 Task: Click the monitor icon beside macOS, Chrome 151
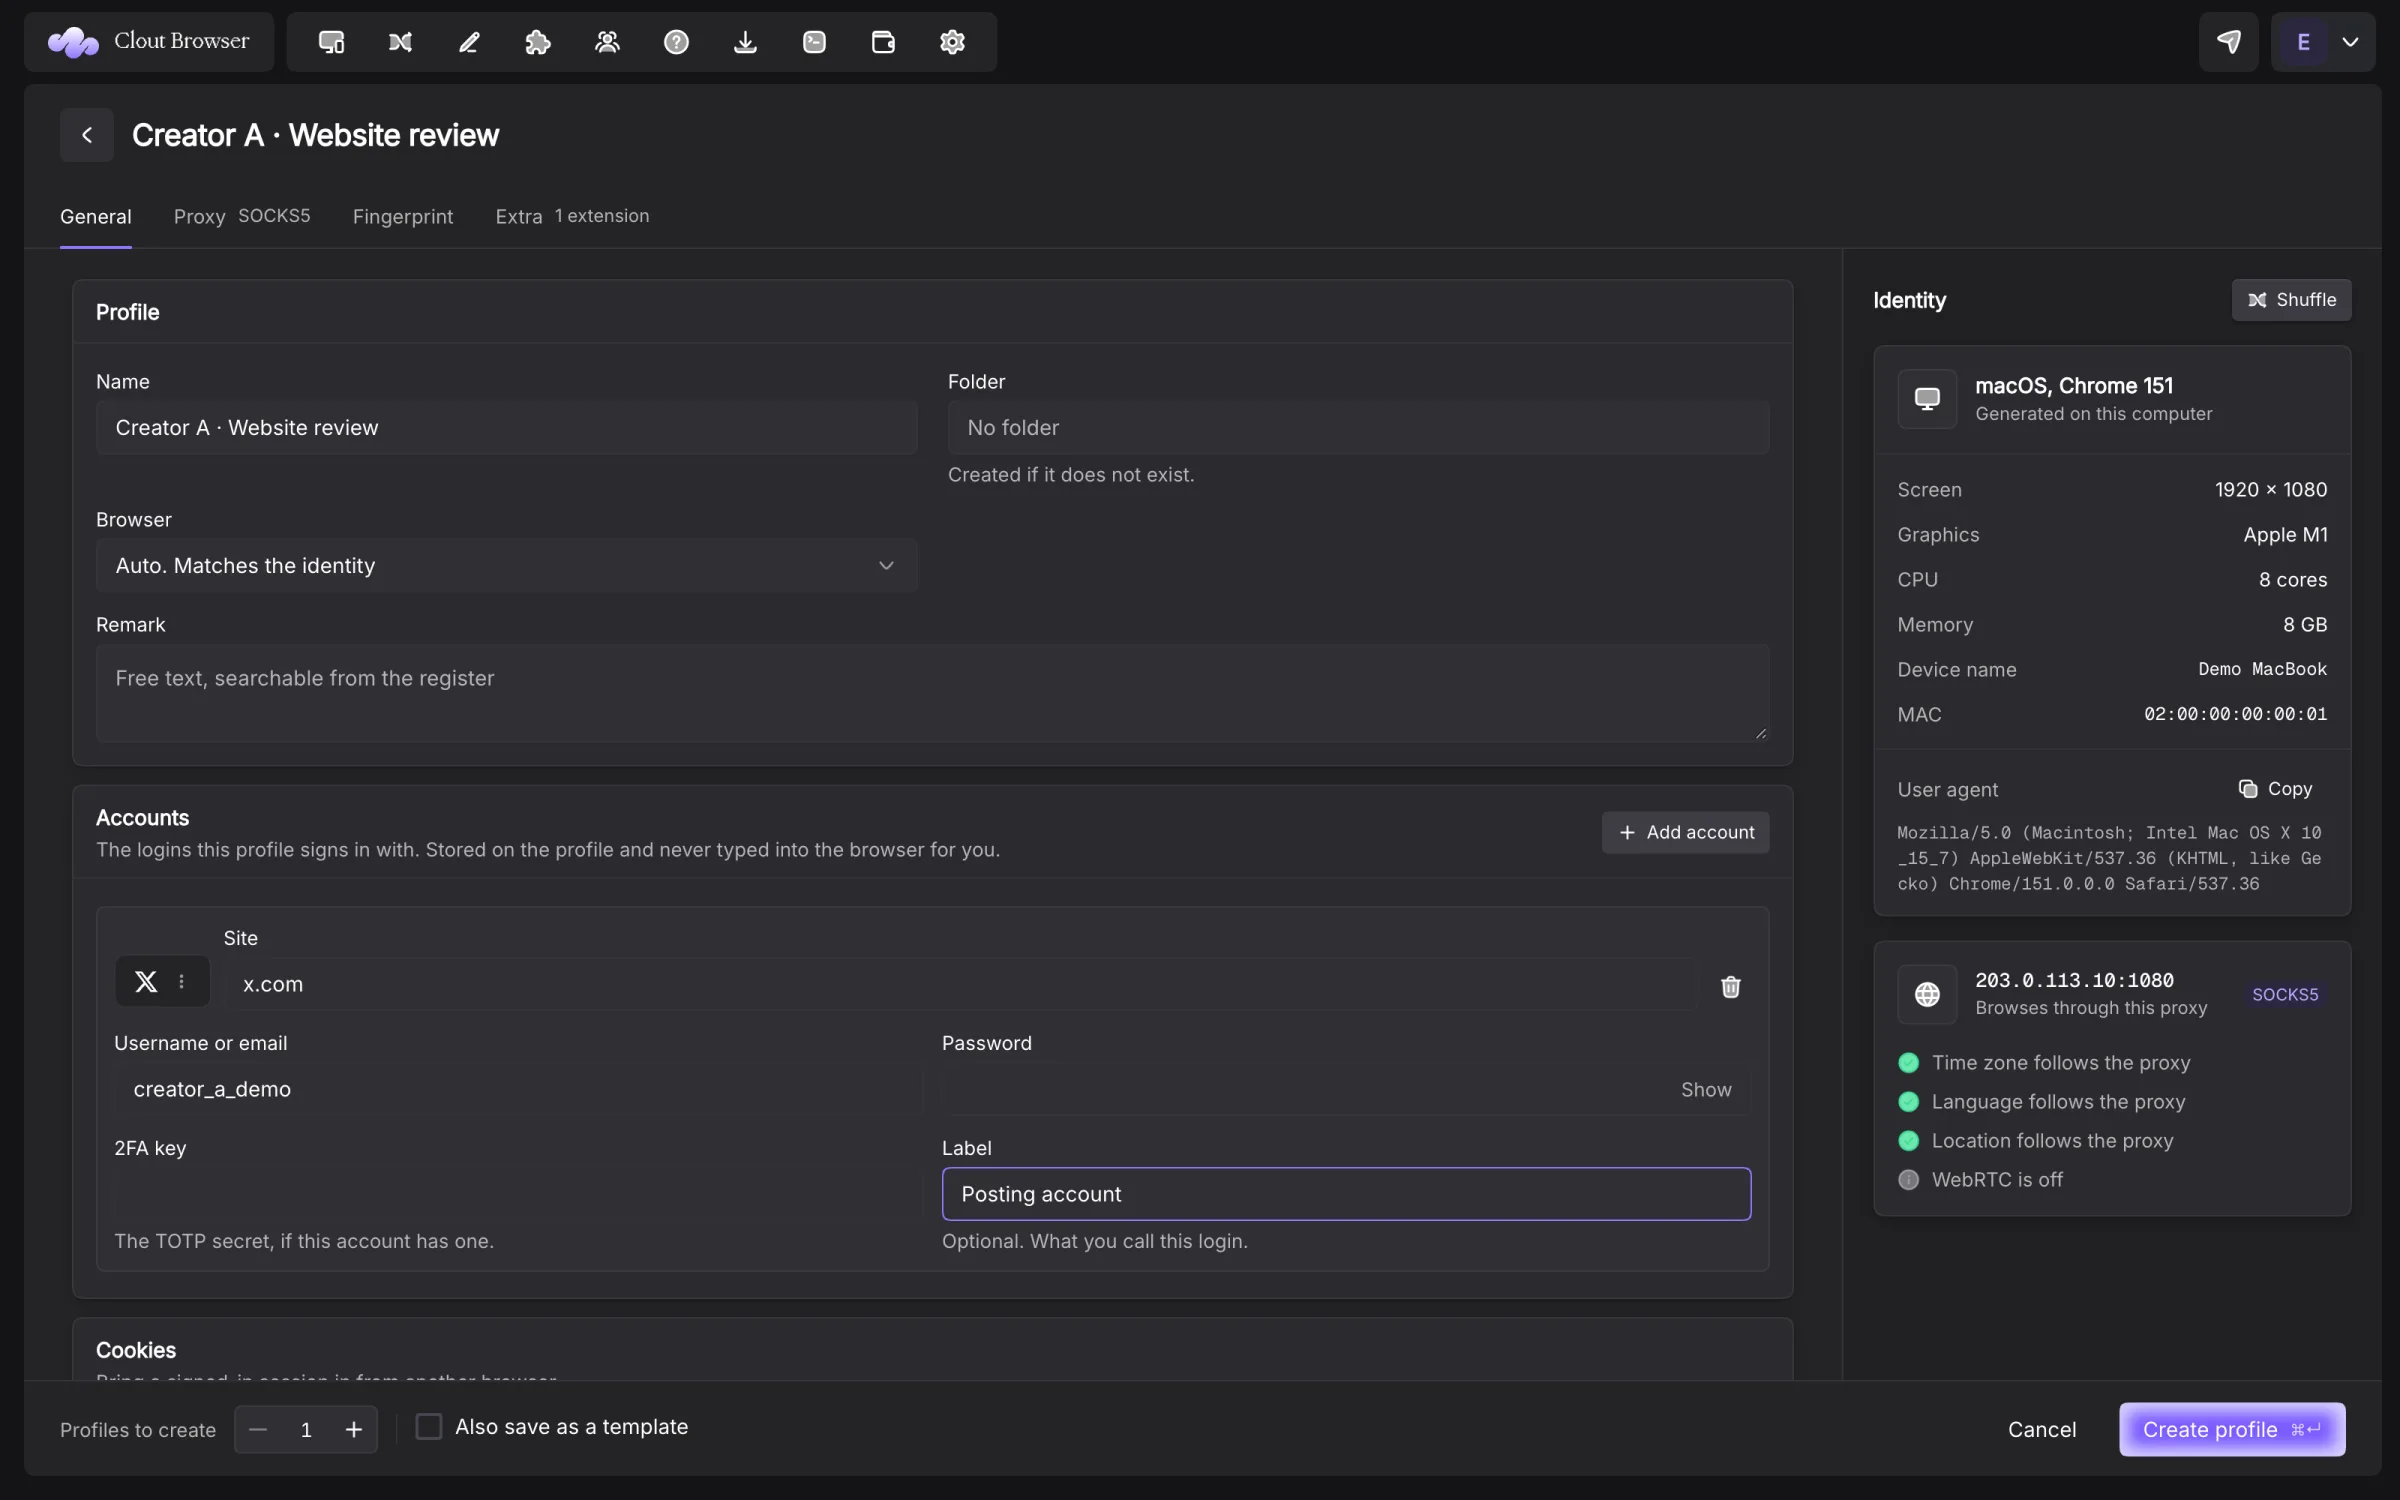pyautogui.click(x=1927, y=398)
